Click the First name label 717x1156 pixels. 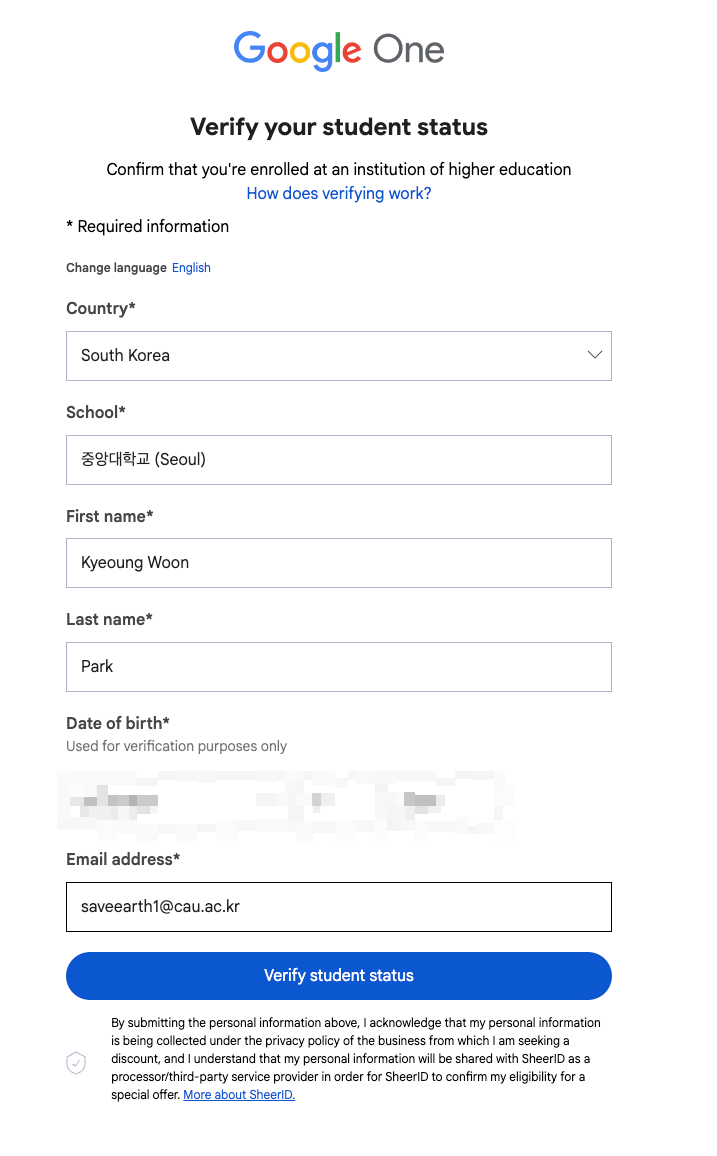point(110,516)
